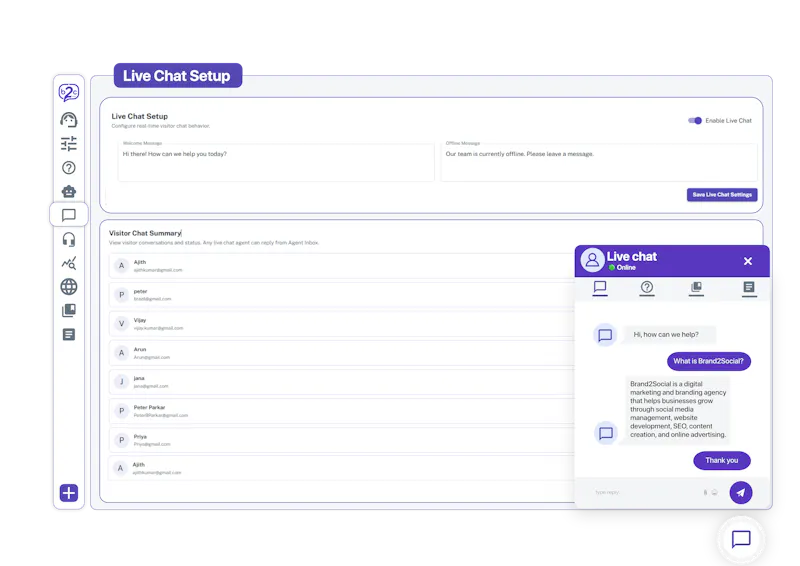Send the reply with the paper plane button
Image resolution: width=800 pixels, height=566 pixels.
pos(741,493)
